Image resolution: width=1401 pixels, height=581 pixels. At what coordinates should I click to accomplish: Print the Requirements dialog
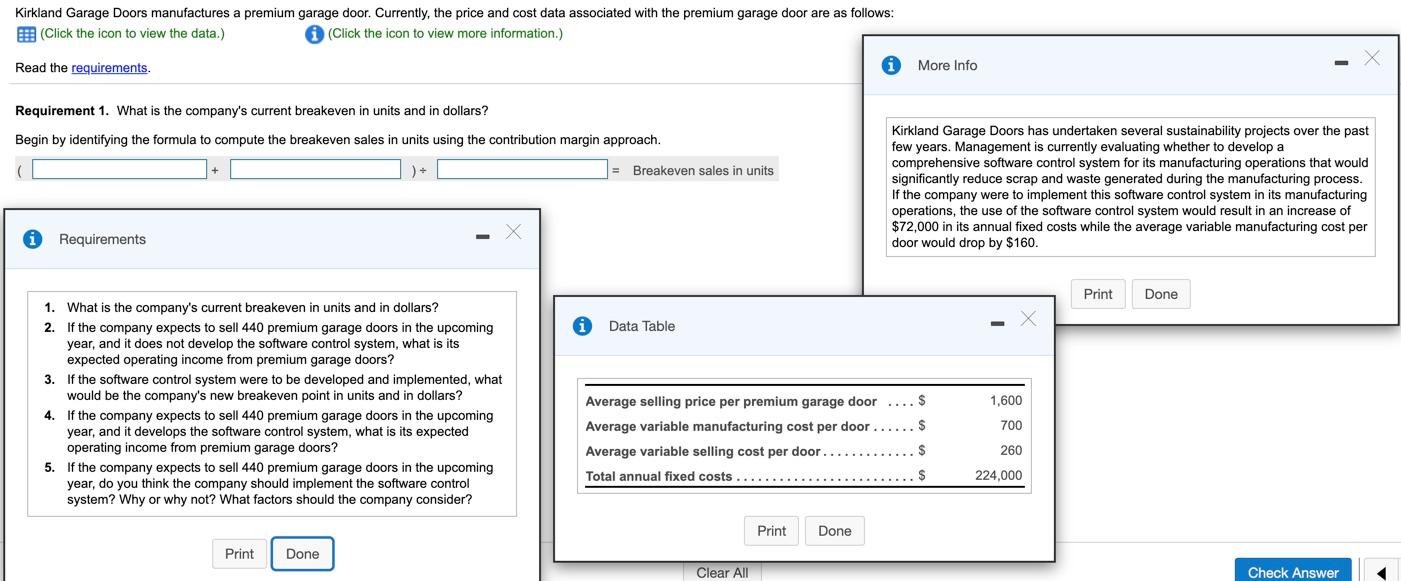(239, 554)
